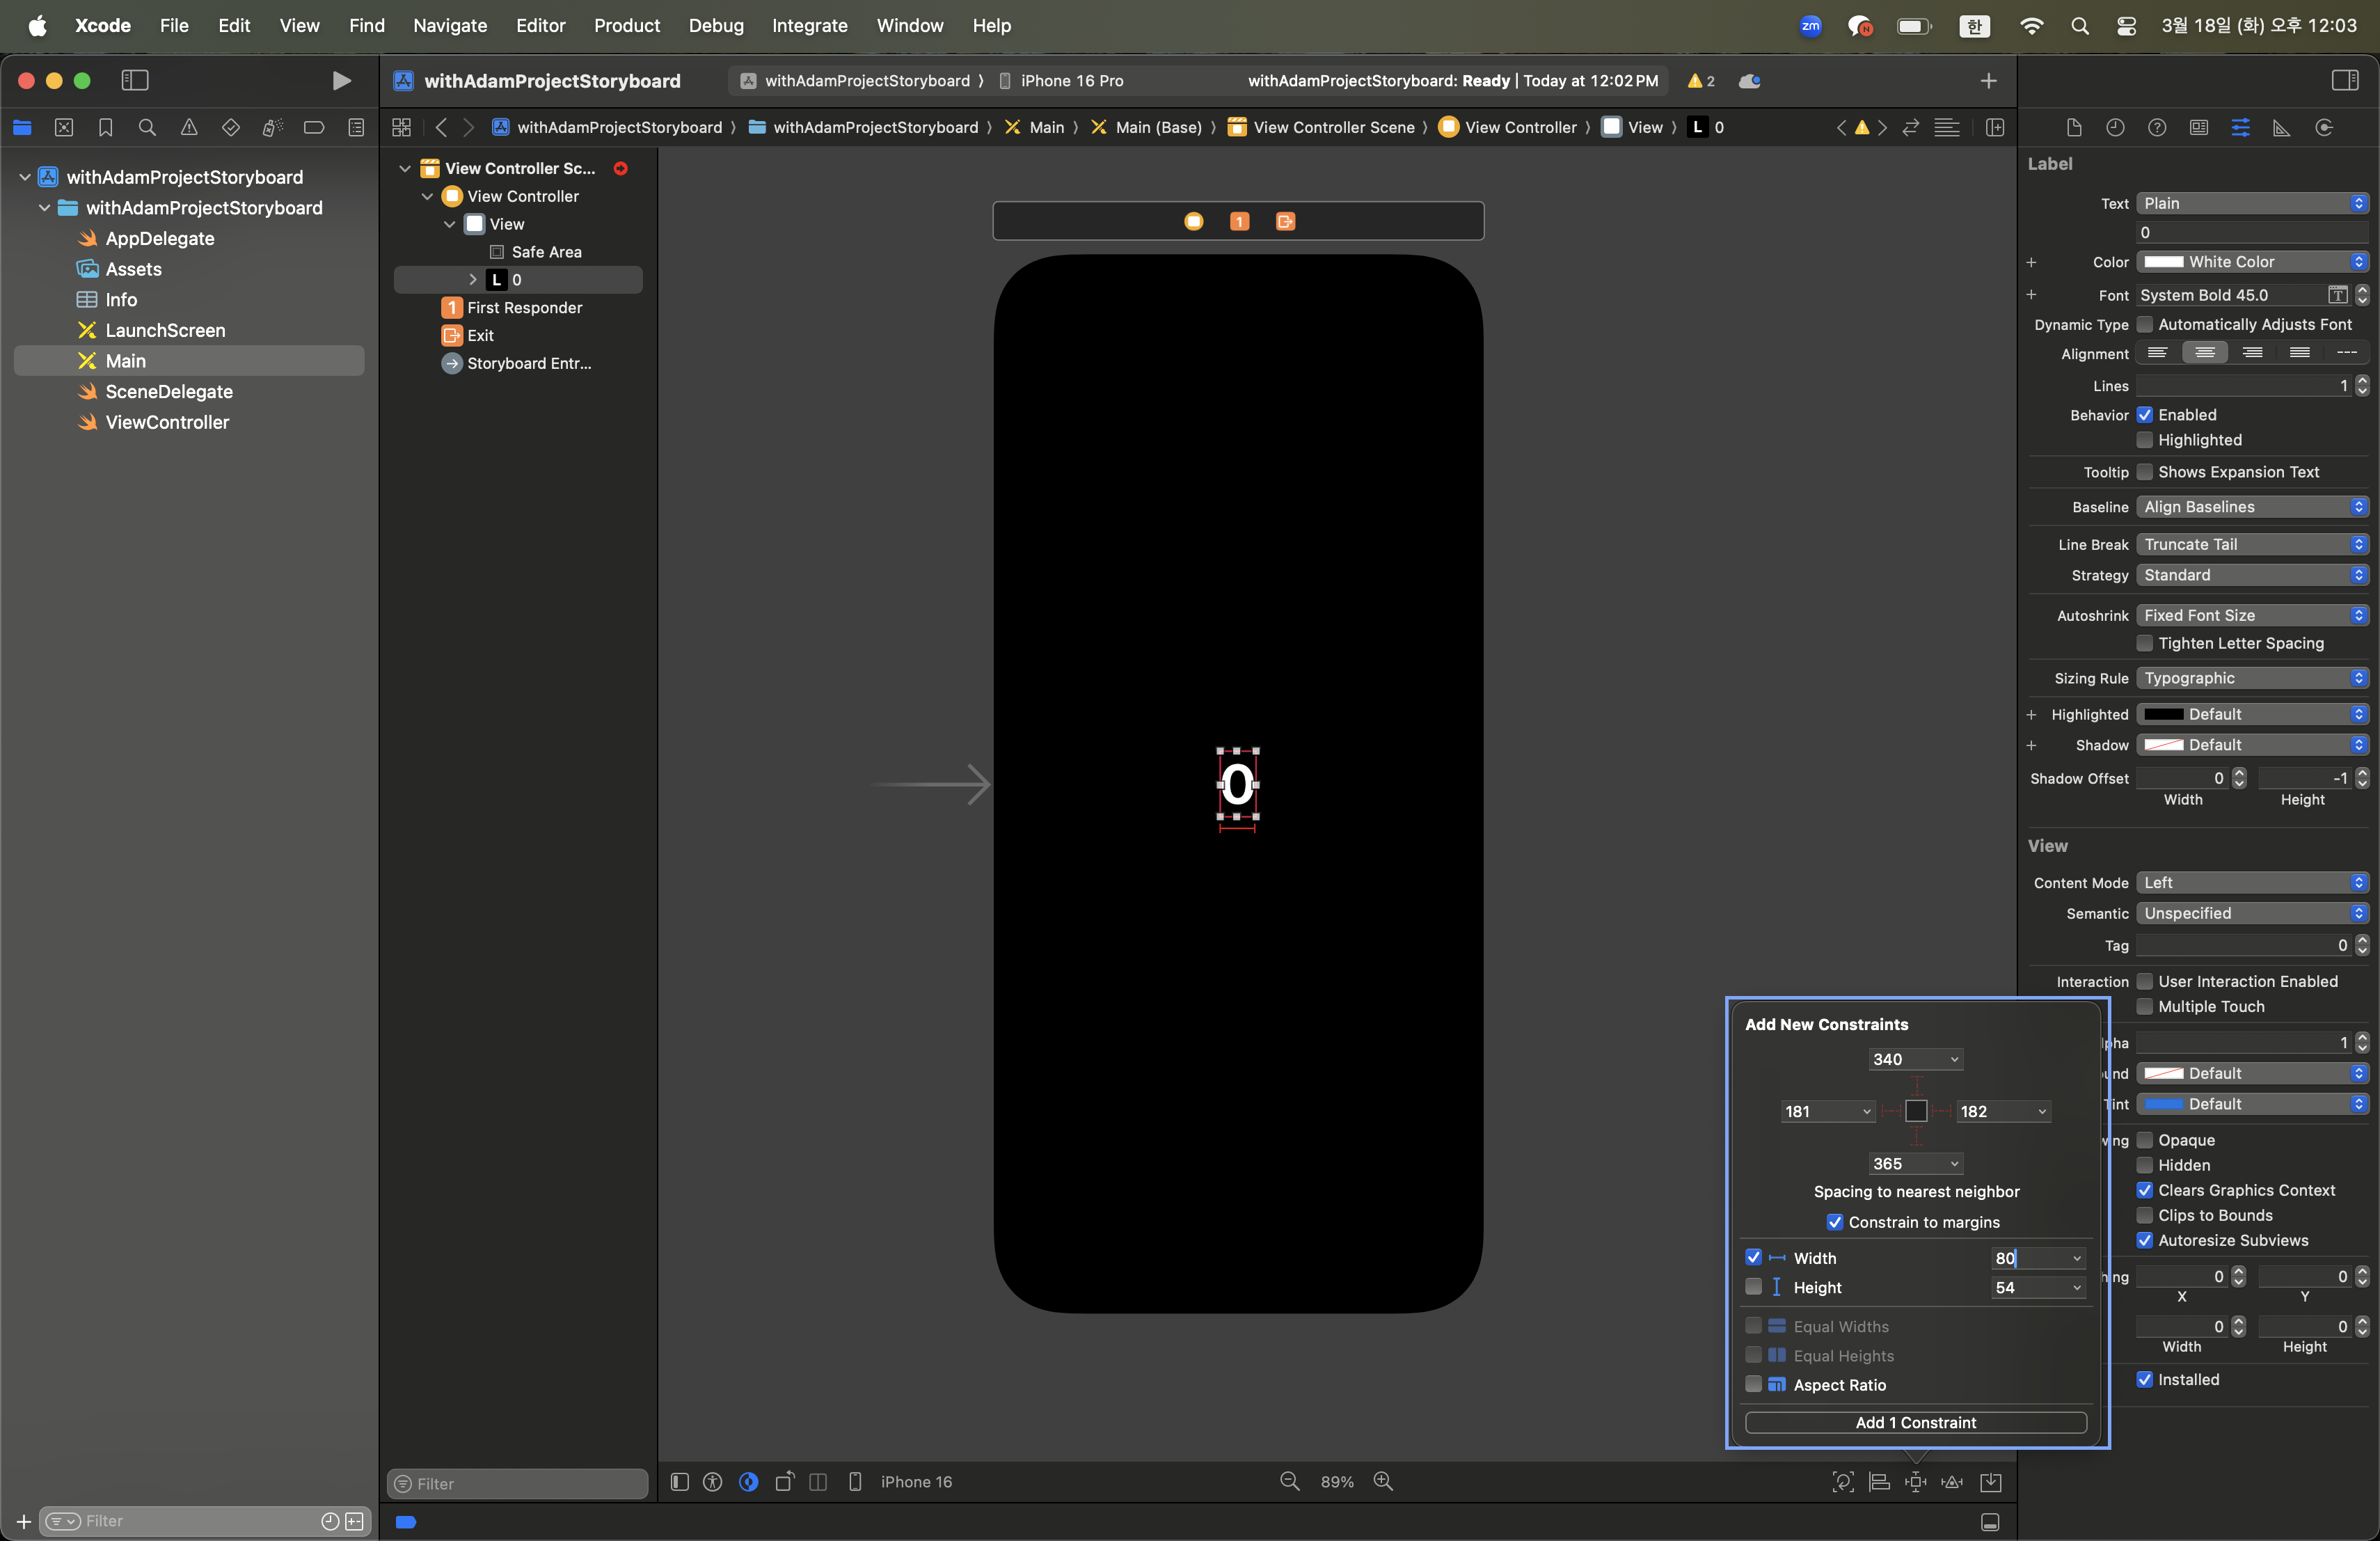Open the Content Mode Left dropdown
2380x1541 pixels.
pyautogui.click(x=2252, y=882)
